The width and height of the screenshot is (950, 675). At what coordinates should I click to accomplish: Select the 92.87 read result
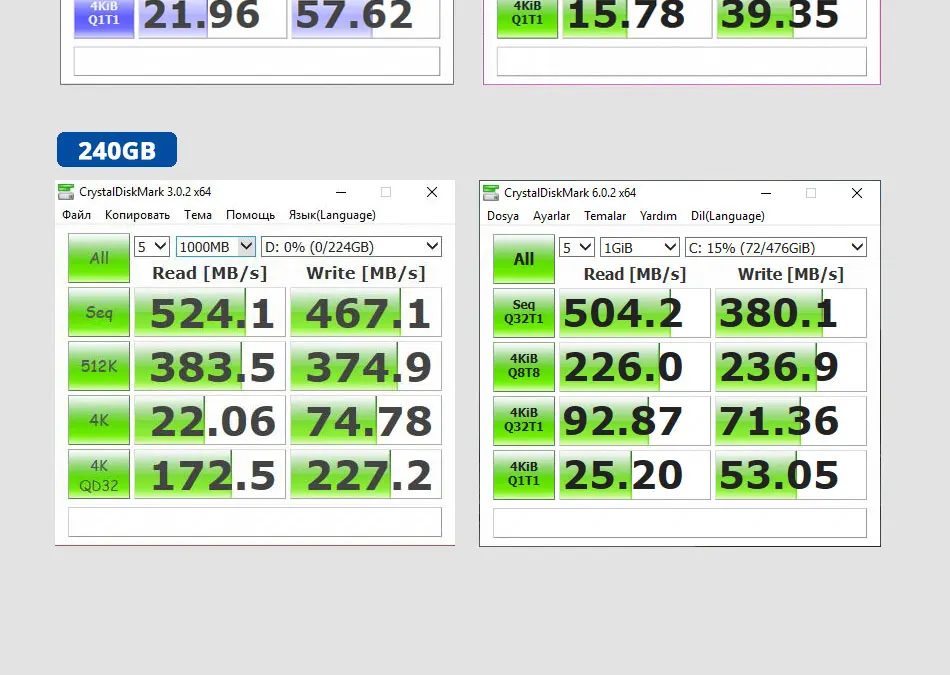(634, 421)
